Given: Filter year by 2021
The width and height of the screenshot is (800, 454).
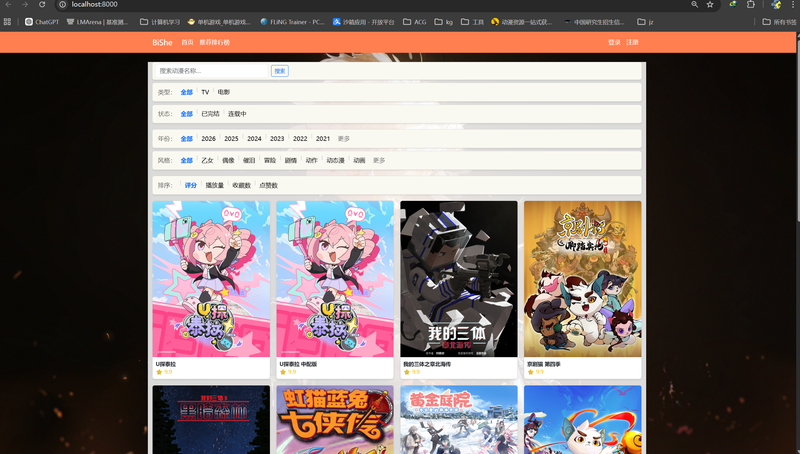Looking at the screenshot, I should (x=323, y=139).
